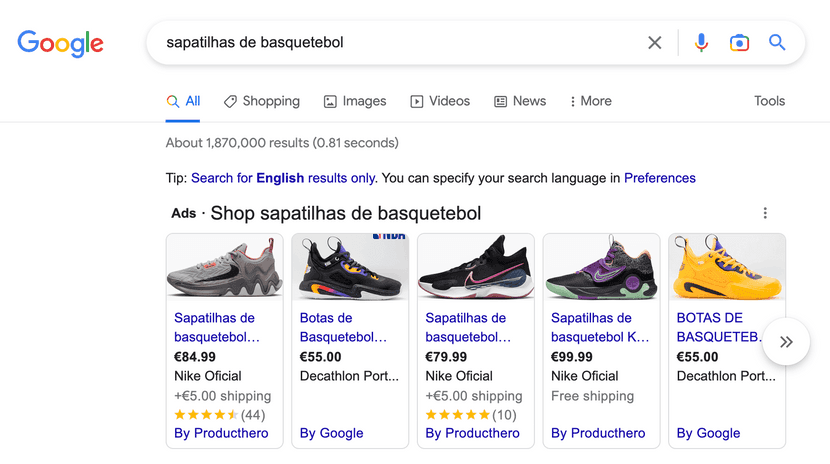Open the ads three-dot options menu
830x464 pixels.
click(x=765, y=213)
